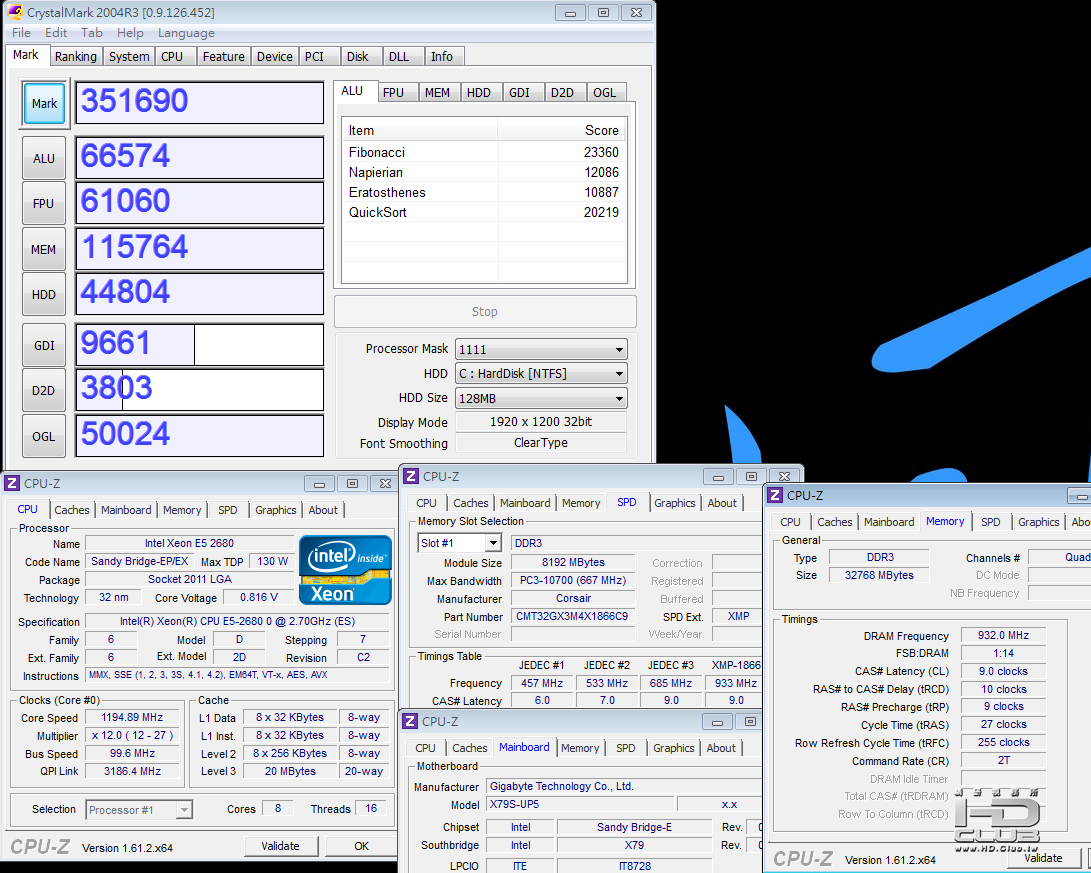This screenshot has height=873, width=1091.
Task: Click Validate in the CPU-Z CPU window
Action: pos(280,846)
